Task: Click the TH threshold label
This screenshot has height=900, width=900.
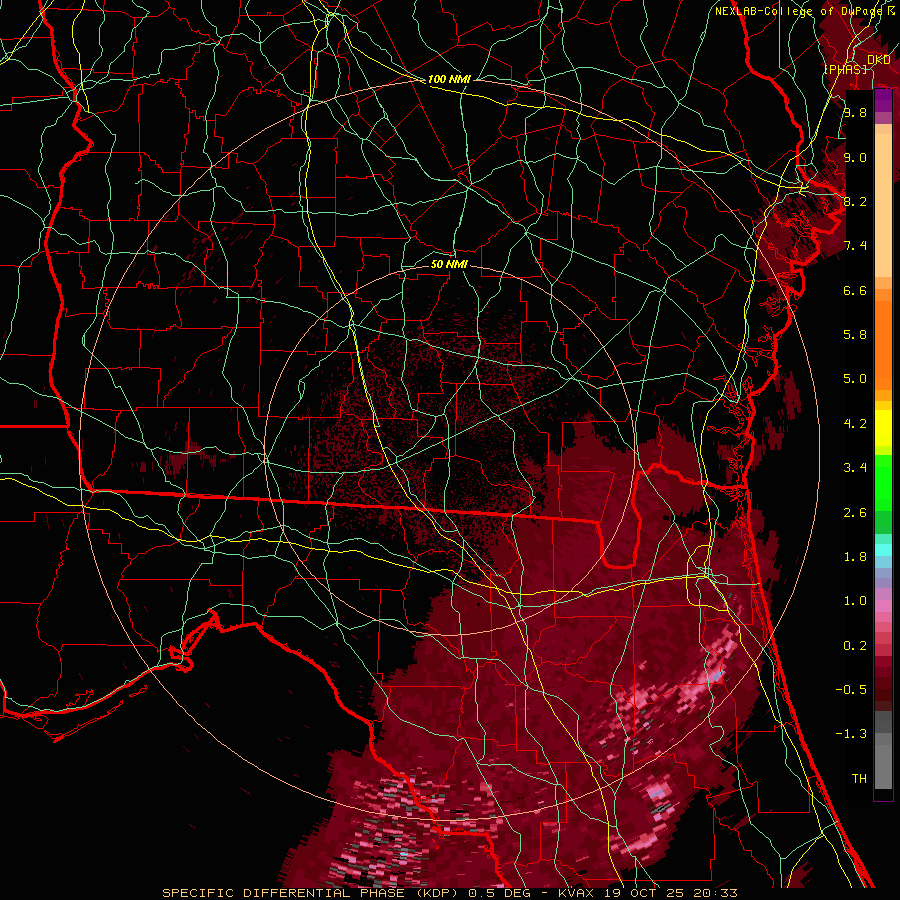Action: click(x=859, y=779)
